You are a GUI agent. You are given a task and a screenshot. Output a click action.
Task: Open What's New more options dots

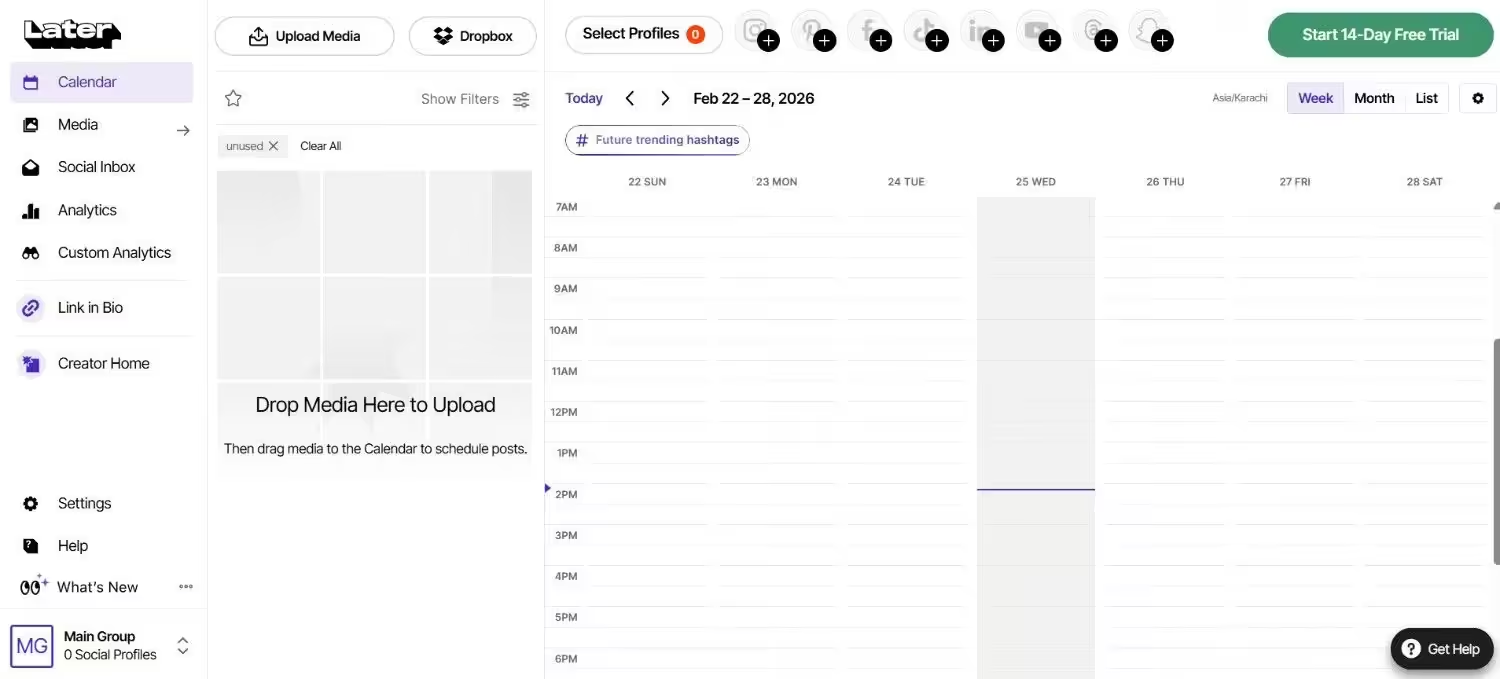tap(186, 587)
